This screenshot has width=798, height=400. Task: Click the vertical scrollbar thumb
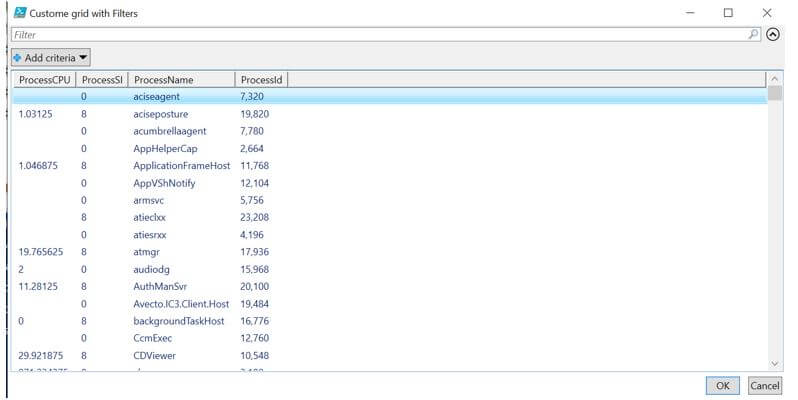coord(775,93)
